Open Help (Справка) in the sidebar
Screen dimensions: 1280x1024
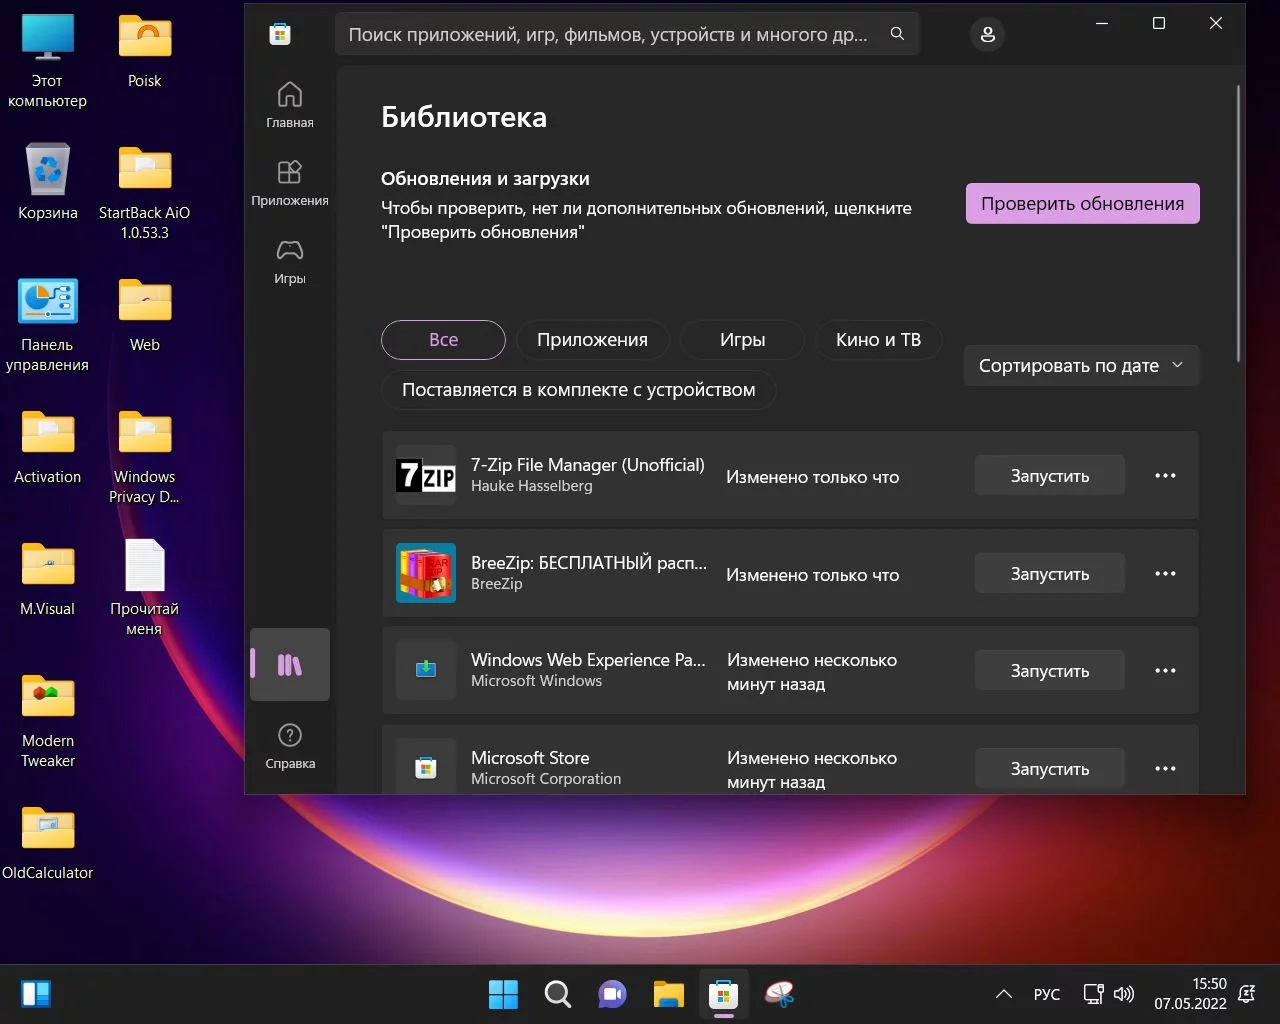[x=290, y=745]
